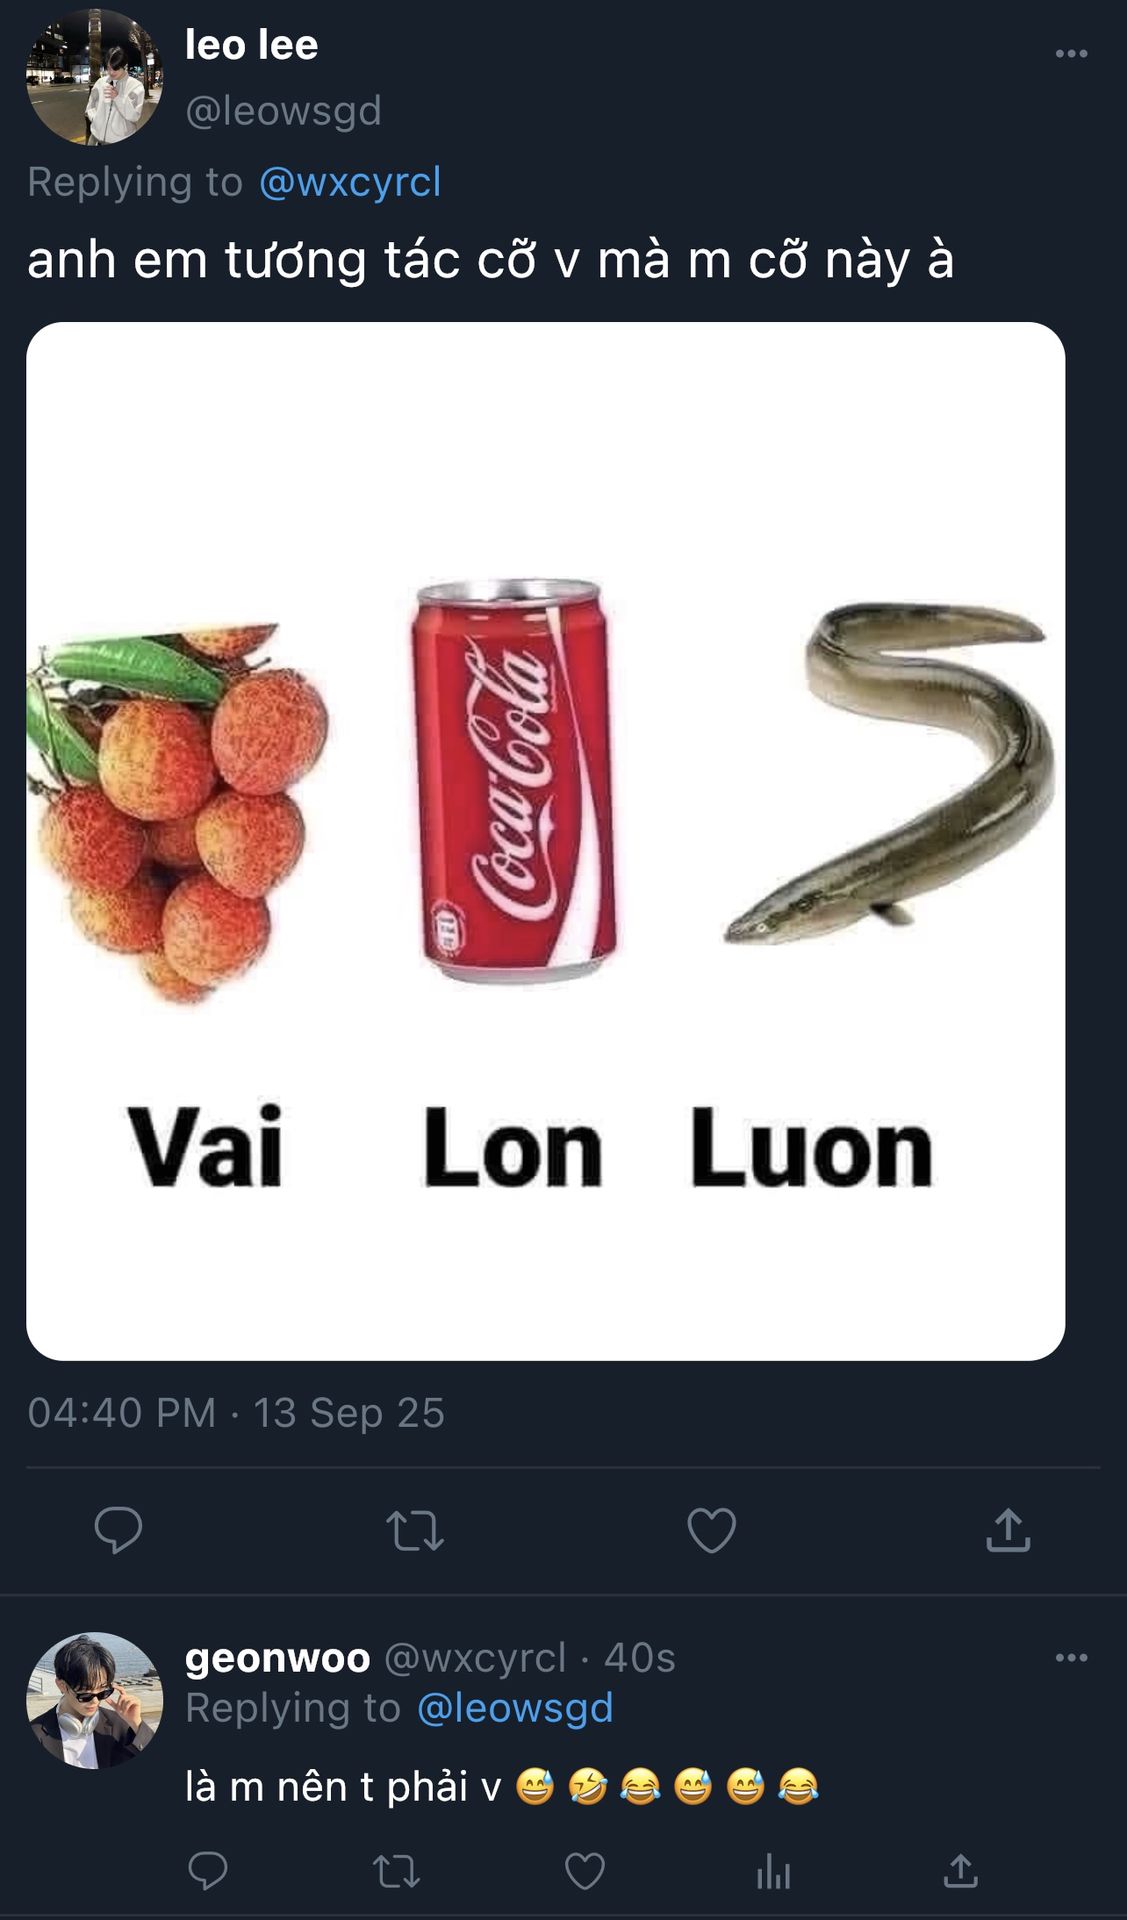Open leo lee's profile picture
This screenshot has height=1920, width=1127.
tap(95, 77)
